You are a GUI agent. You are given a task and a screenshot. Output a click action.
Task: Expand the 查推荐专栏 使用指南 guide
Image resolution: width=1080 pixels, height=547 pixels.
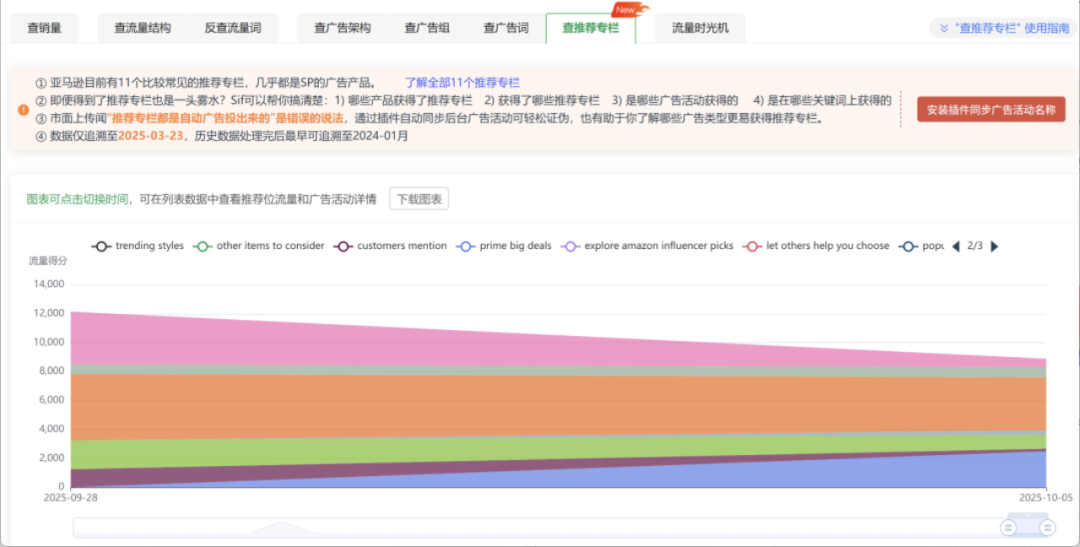1004,28
